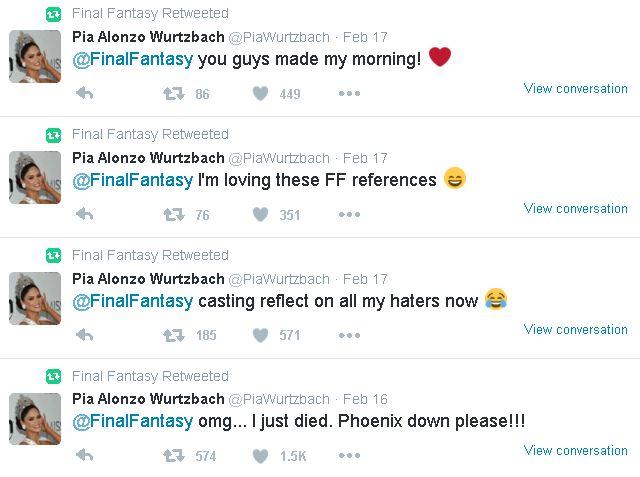View conversation for "FF references" tweet

point(575,208)
